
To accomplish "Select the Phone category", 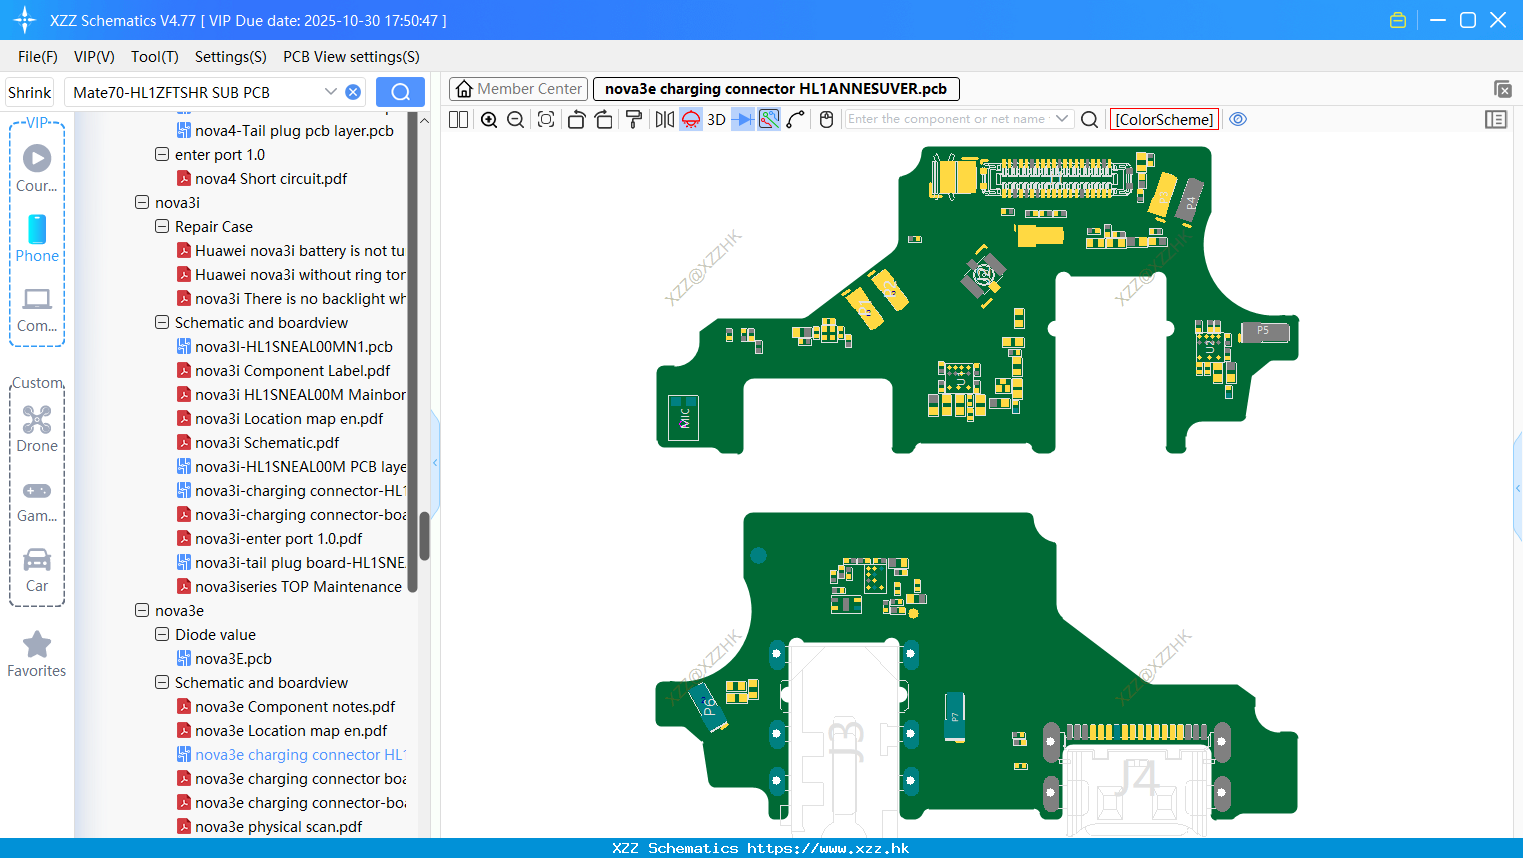I will click(37, 239).
